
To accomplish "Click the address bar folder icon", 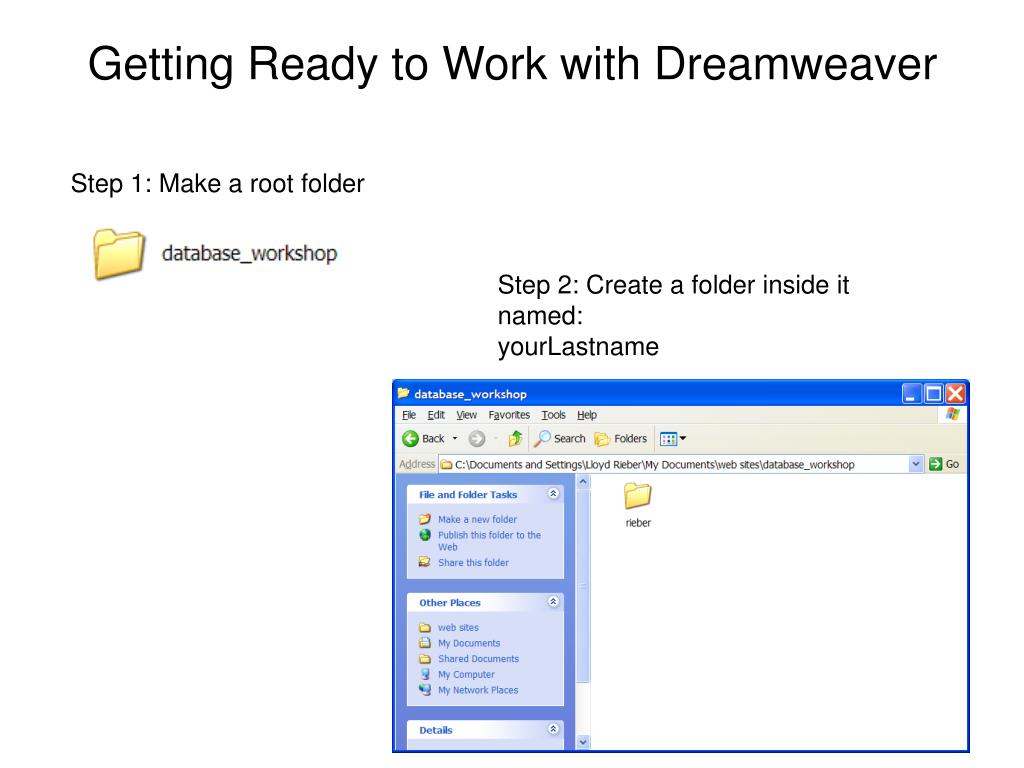I will click(x=447, y=464).
